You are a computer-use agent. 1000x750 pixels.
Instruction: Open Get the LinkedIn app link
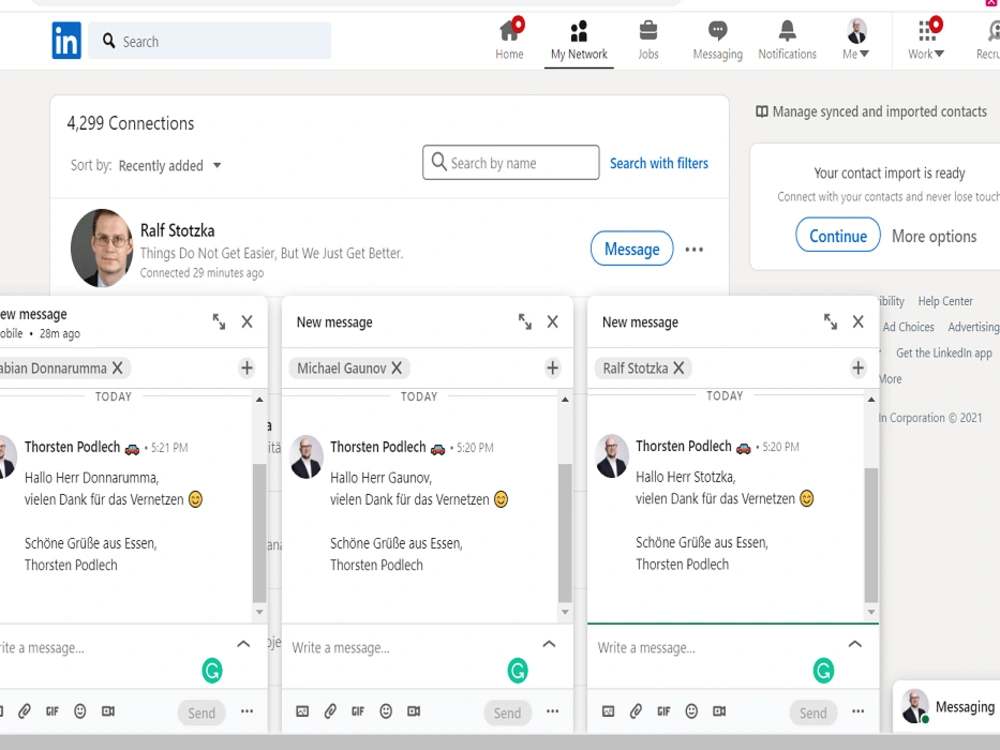pyautogui.click(x=944, y=353)
